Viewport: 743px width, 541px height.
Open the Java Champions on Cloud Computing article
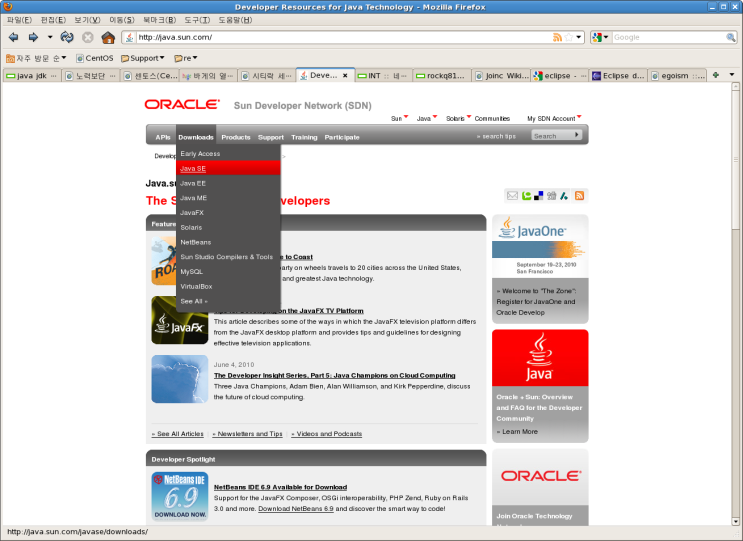(335, 375)
